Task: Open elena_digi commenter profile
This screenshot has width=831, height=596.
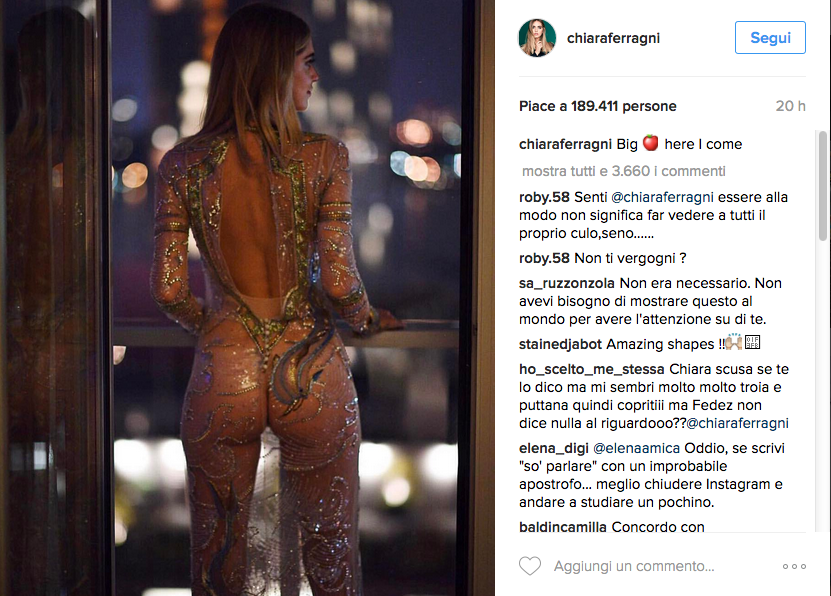Action: (x=553, y=449)
